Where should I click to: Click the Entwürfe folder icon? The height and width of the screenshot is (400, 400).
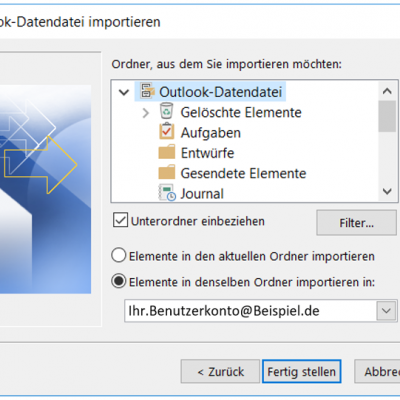(x=167, y=152)
